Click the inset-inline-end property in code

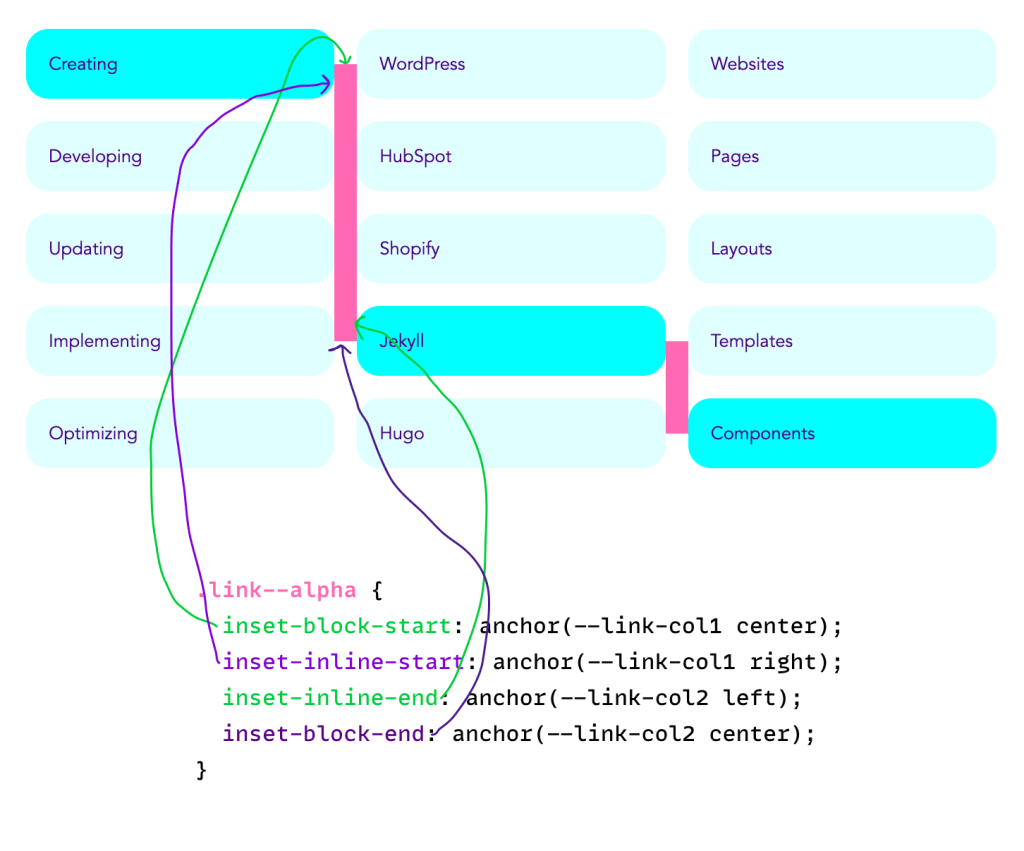point(329,698)
